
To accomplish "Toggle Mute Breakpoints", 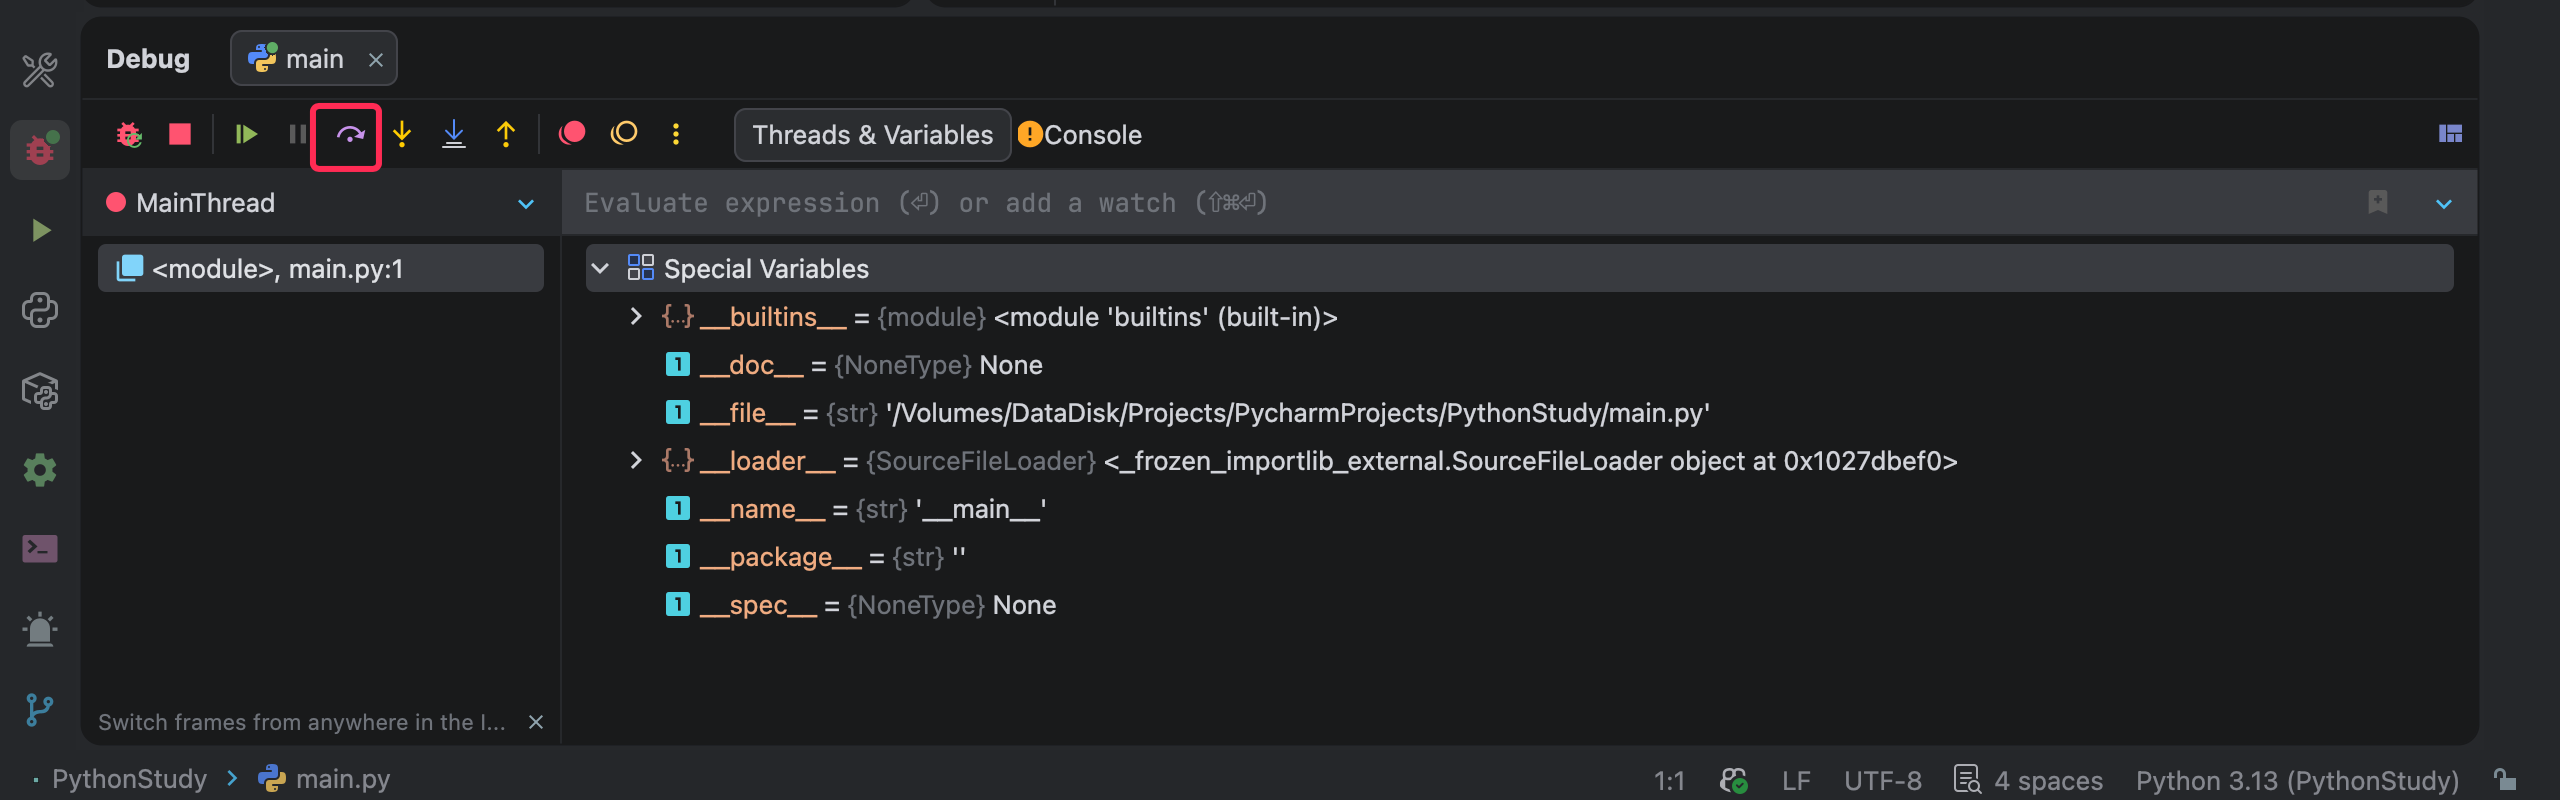I will pyautogui.click(x=624, y=133).
